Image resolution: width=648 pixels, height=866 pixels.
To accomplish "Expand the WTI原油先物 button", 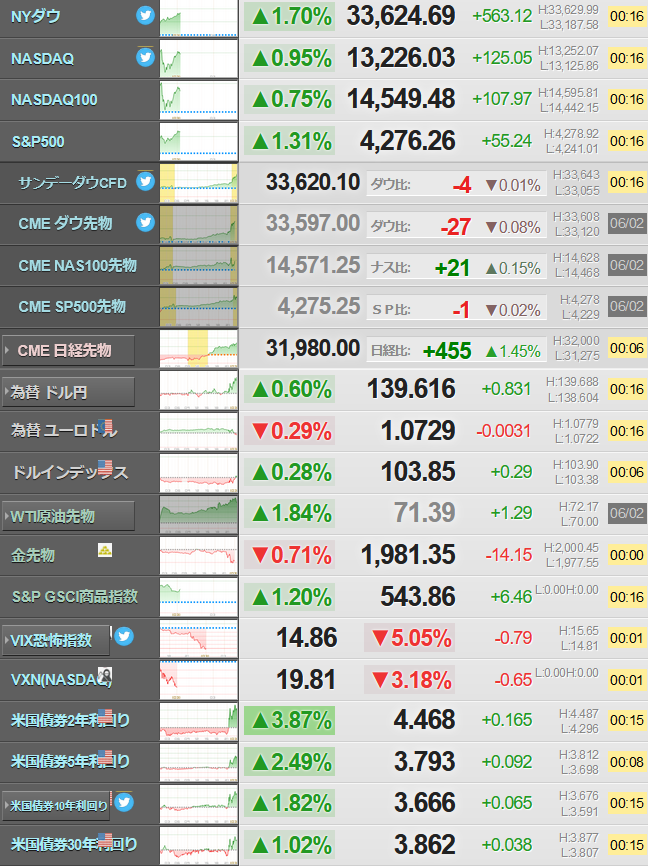I will coord(69,516).
